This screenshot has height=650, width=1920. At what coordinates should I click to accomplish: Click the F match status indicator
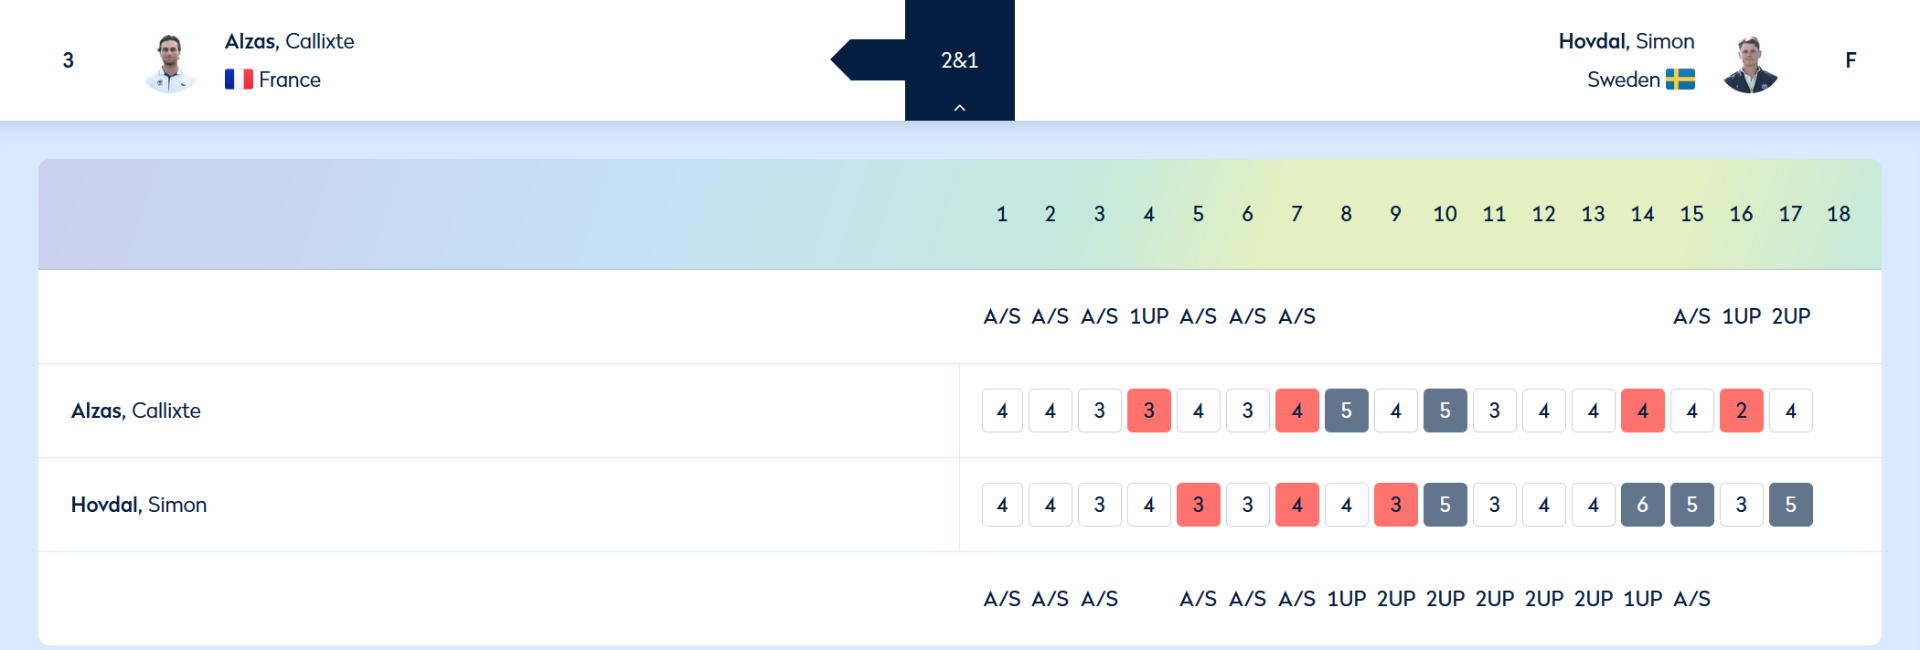coord(1851,60)
